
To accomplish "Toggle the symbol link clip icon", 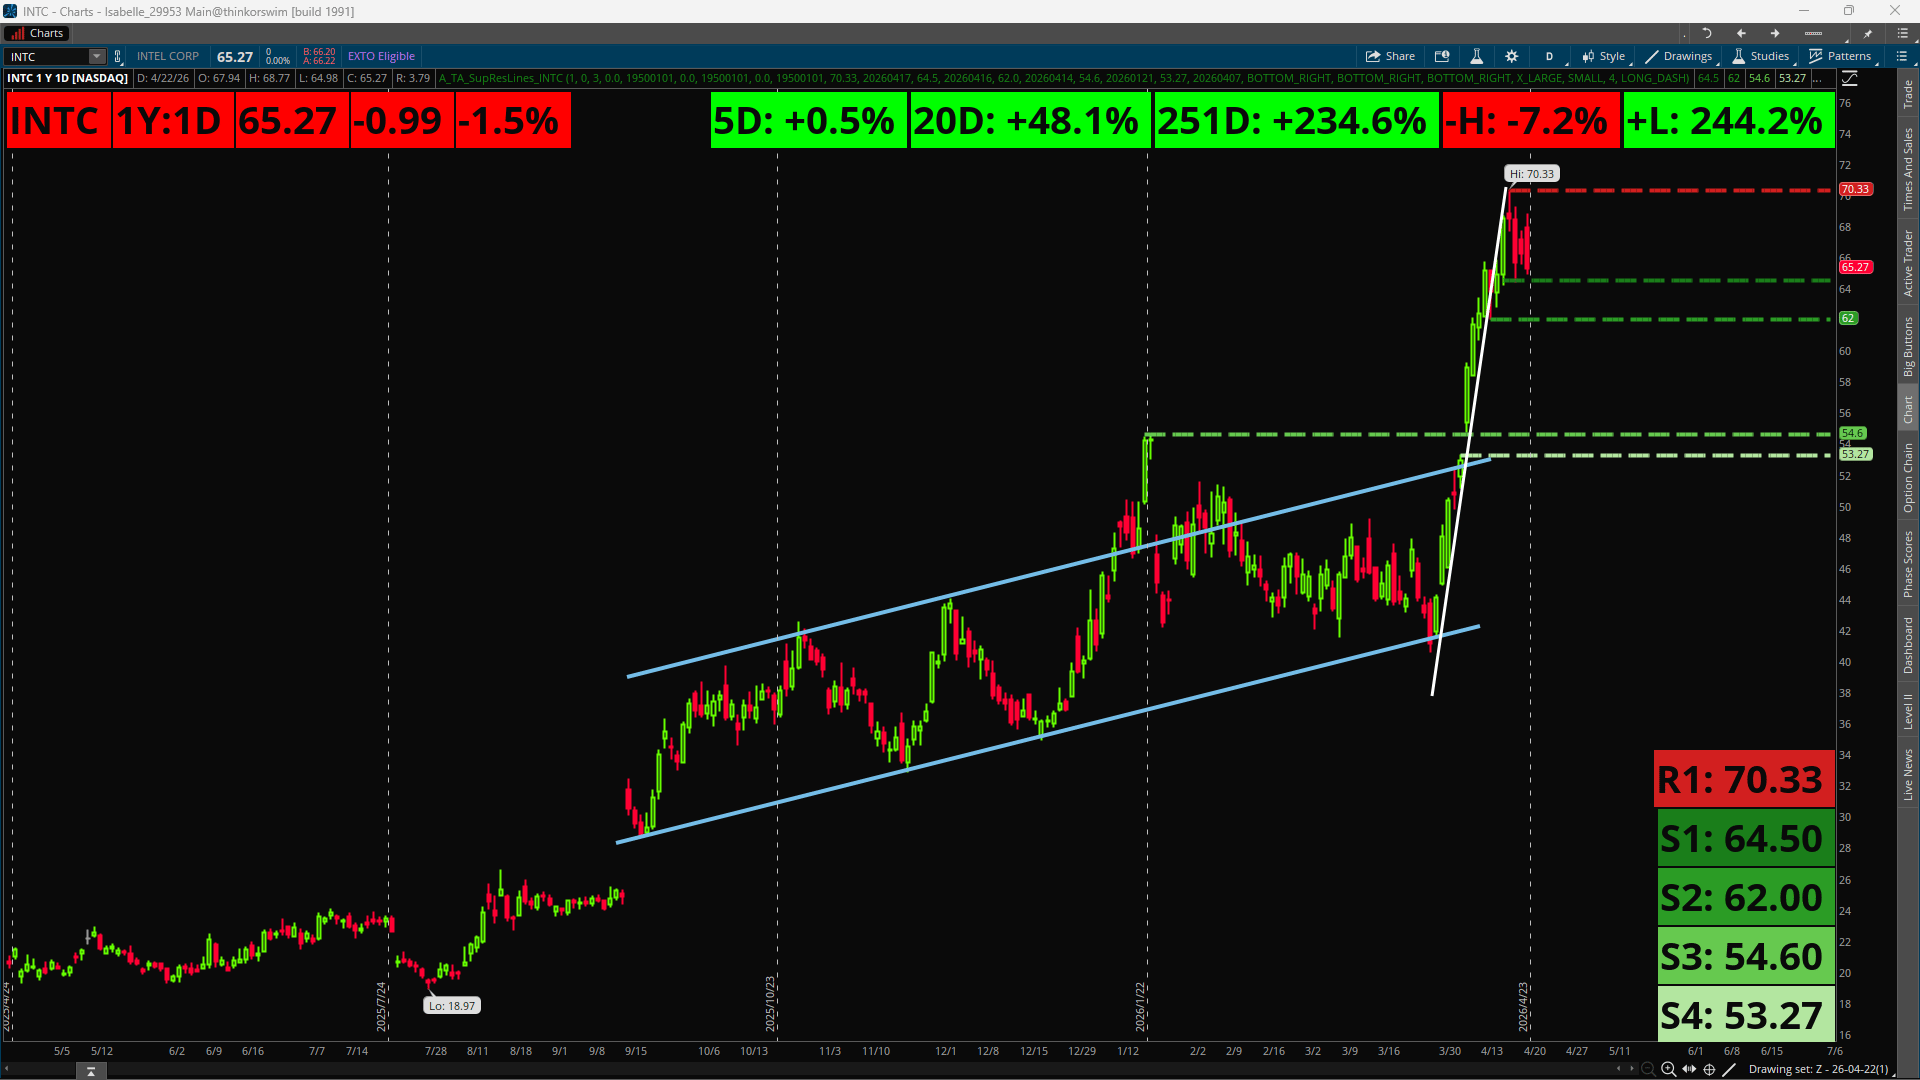I will (x=118, y=56).
